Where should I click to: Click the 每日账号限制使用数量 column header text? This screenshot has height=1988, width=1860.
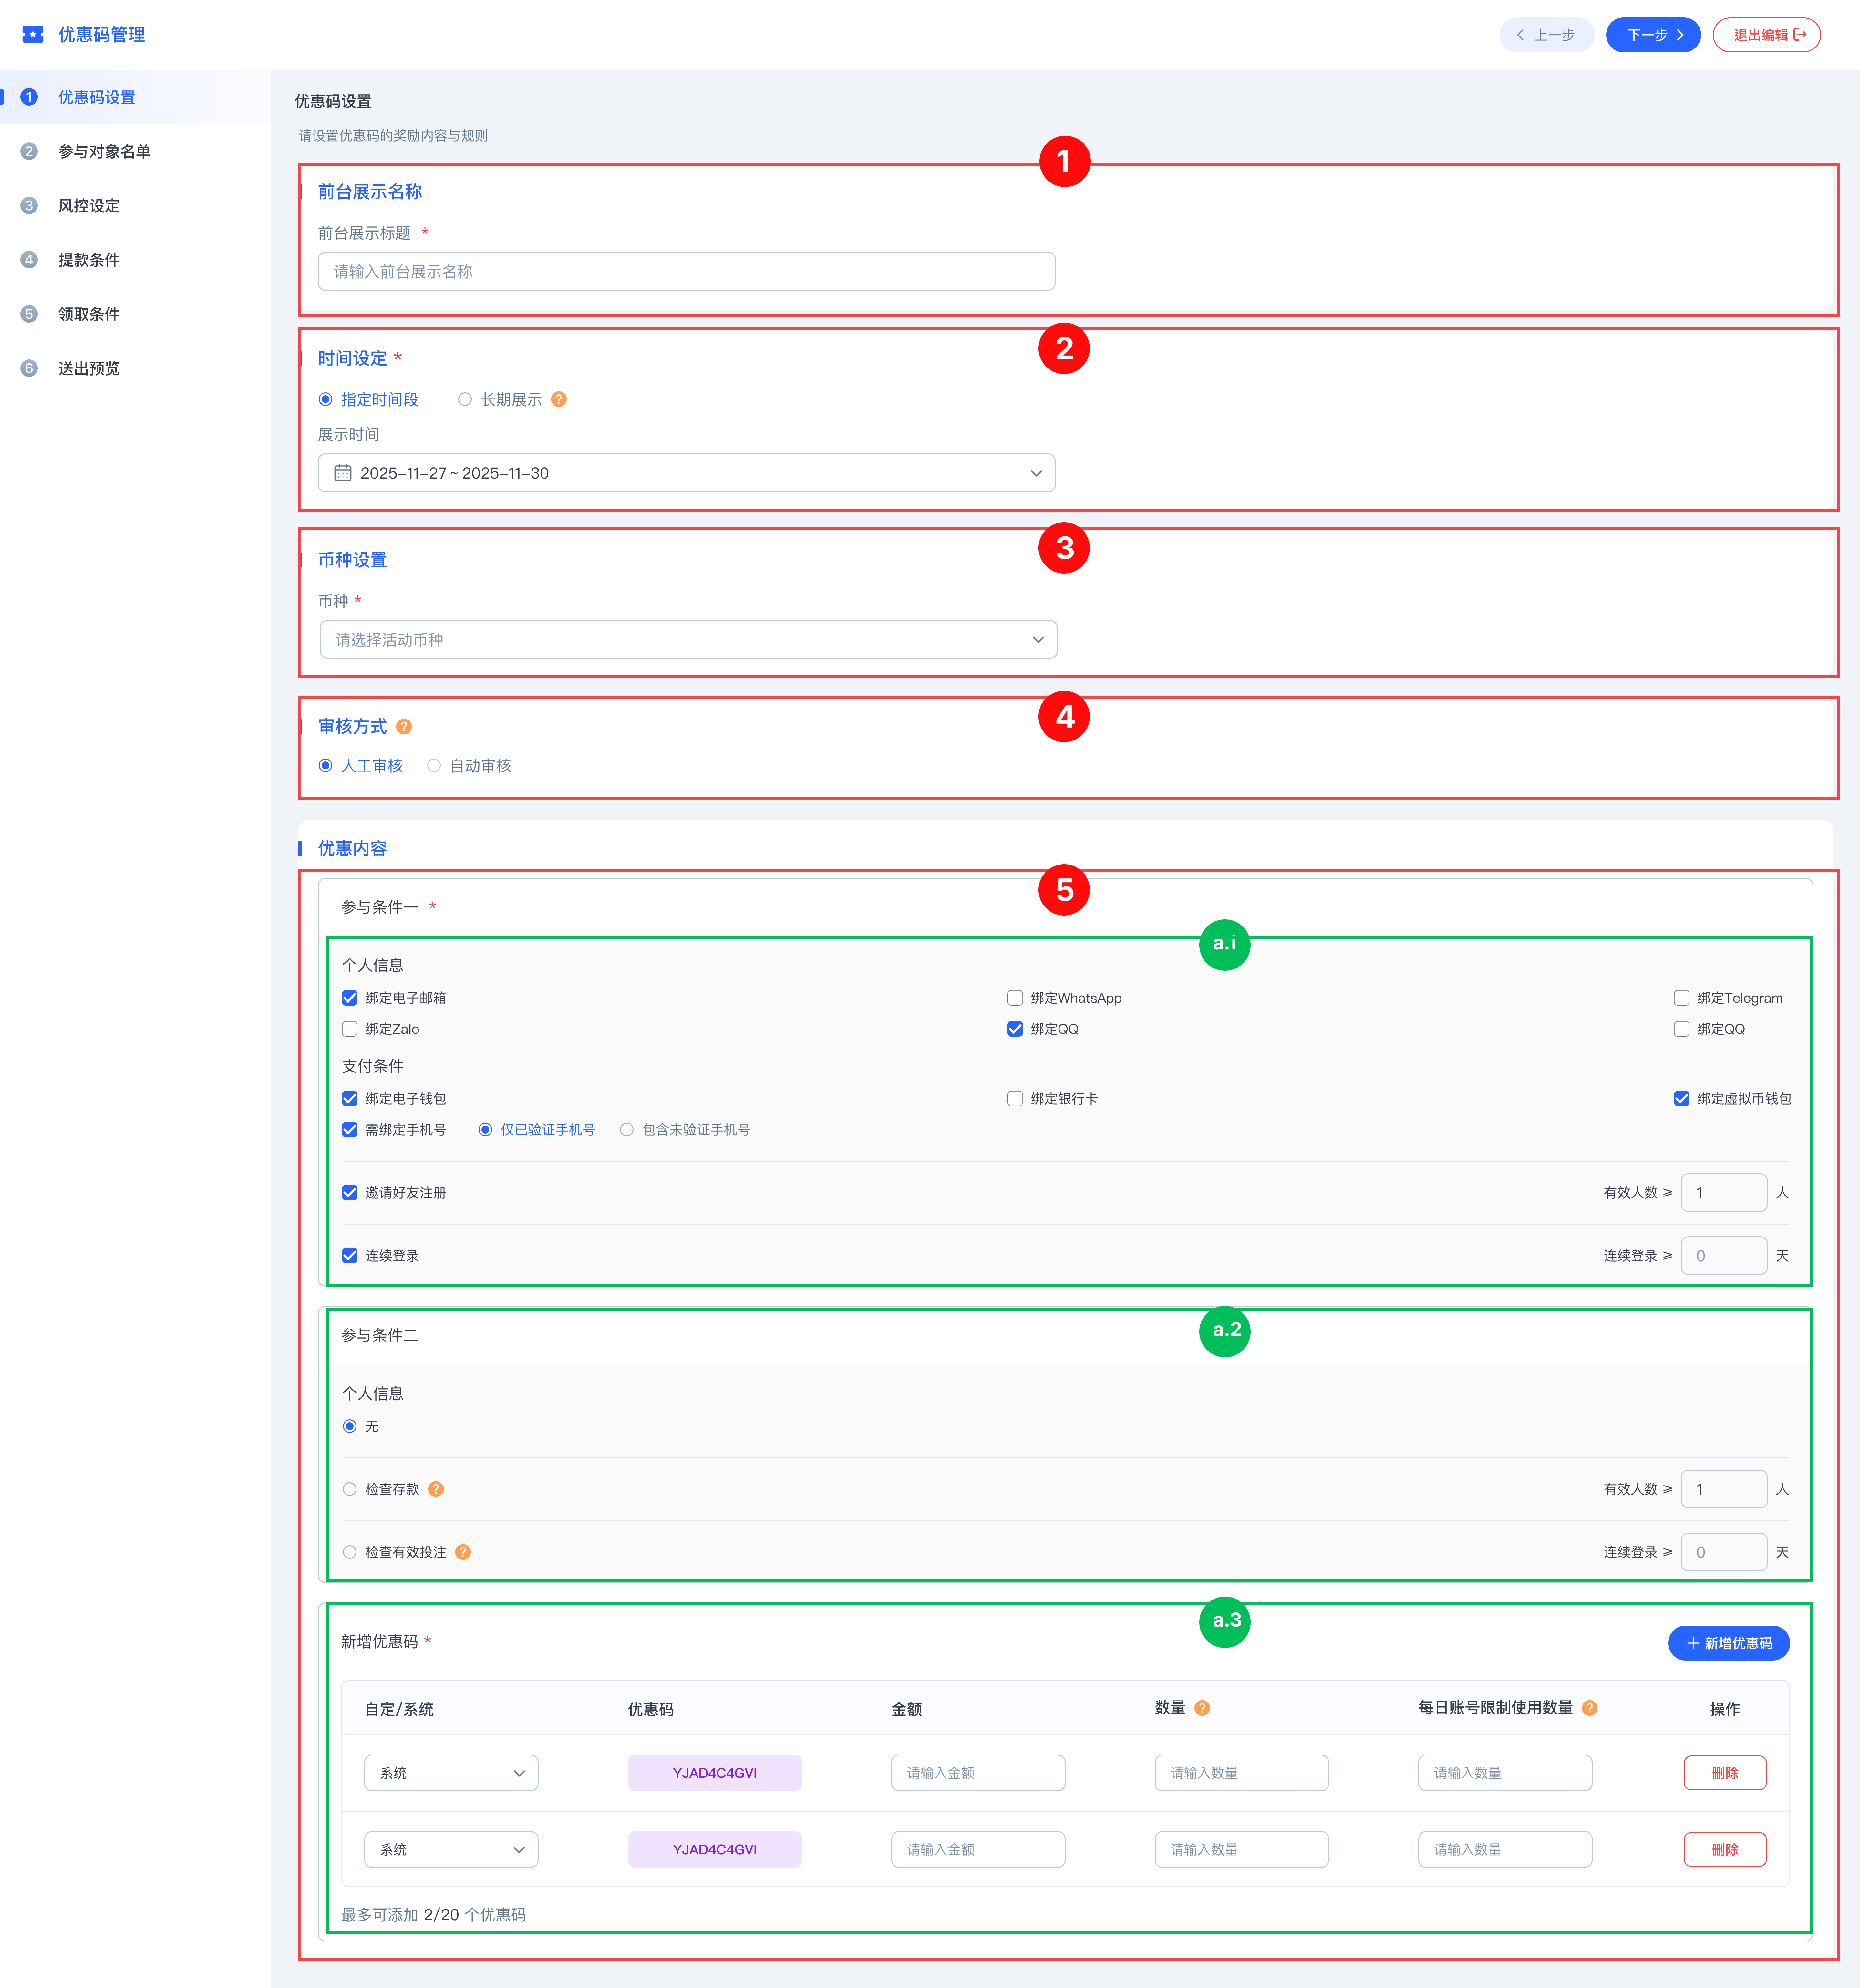(x=1495, y=1708)
